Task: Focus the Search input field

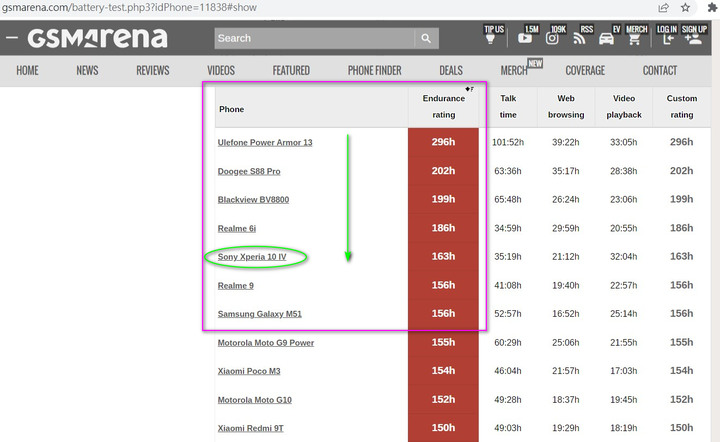Action: 315,38
